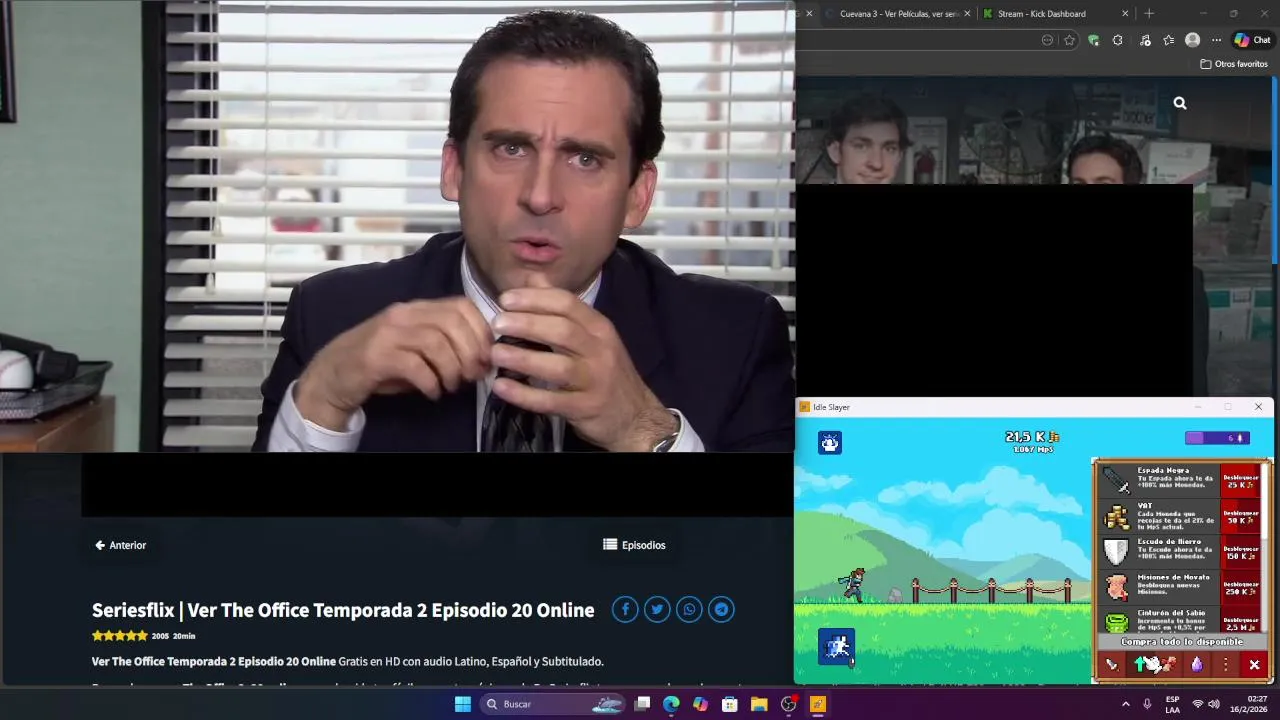Close the Cuevana 3 tab
The height and width of the screenshot is (720, 1280).
[967, 14]
